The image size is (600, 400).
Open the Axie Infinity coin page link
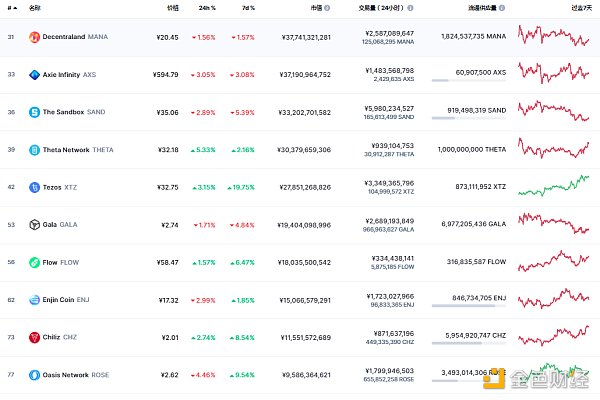(x=69, y=75)
